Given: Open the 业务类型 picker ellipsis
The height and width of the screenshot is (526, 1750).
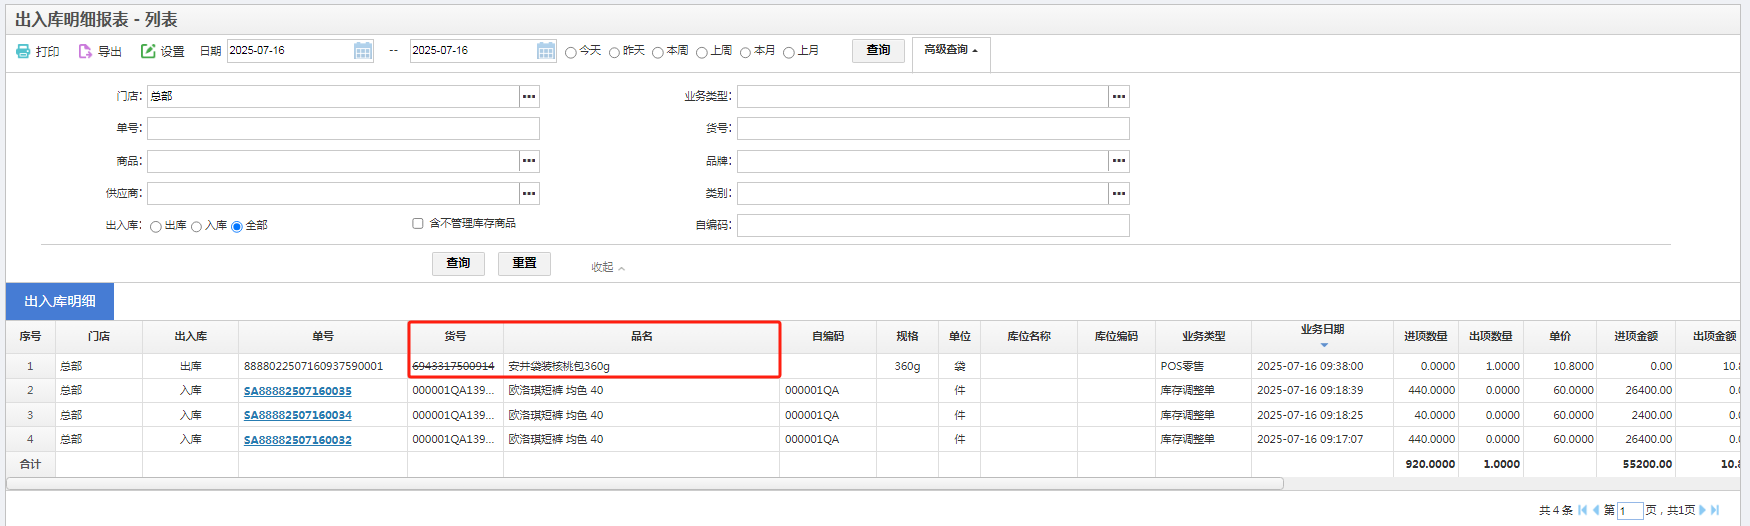Looking at the screenshot, I should tap(1119, 96).
